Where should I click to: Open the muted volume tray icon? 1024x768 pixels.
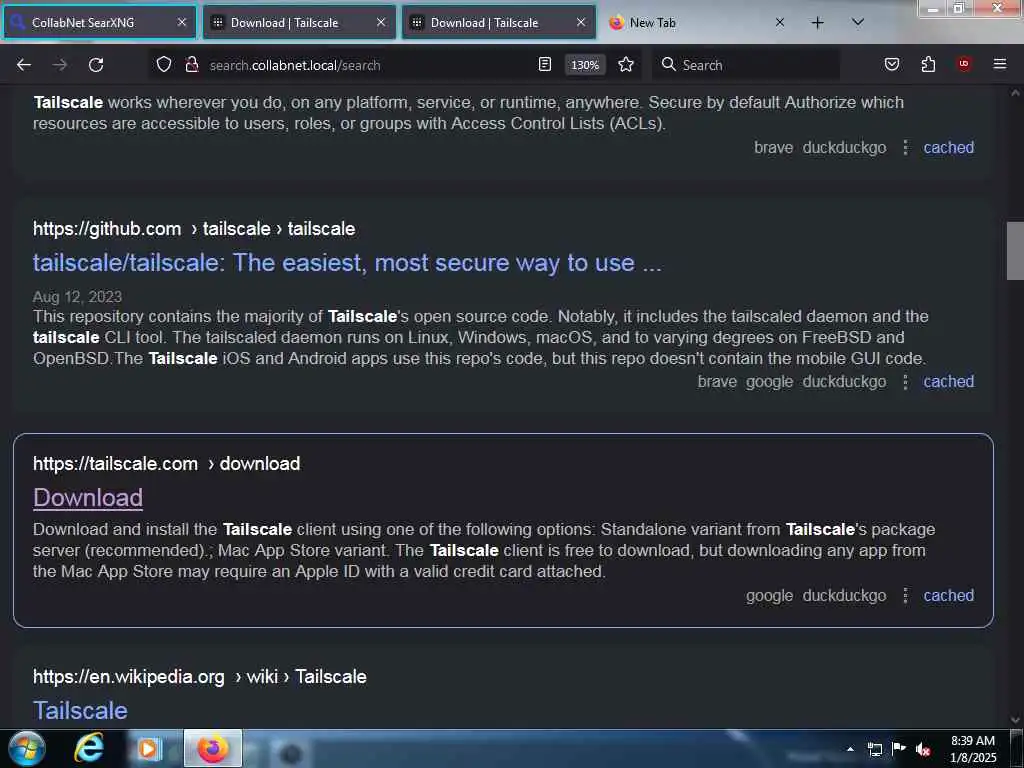coord(923,749)
